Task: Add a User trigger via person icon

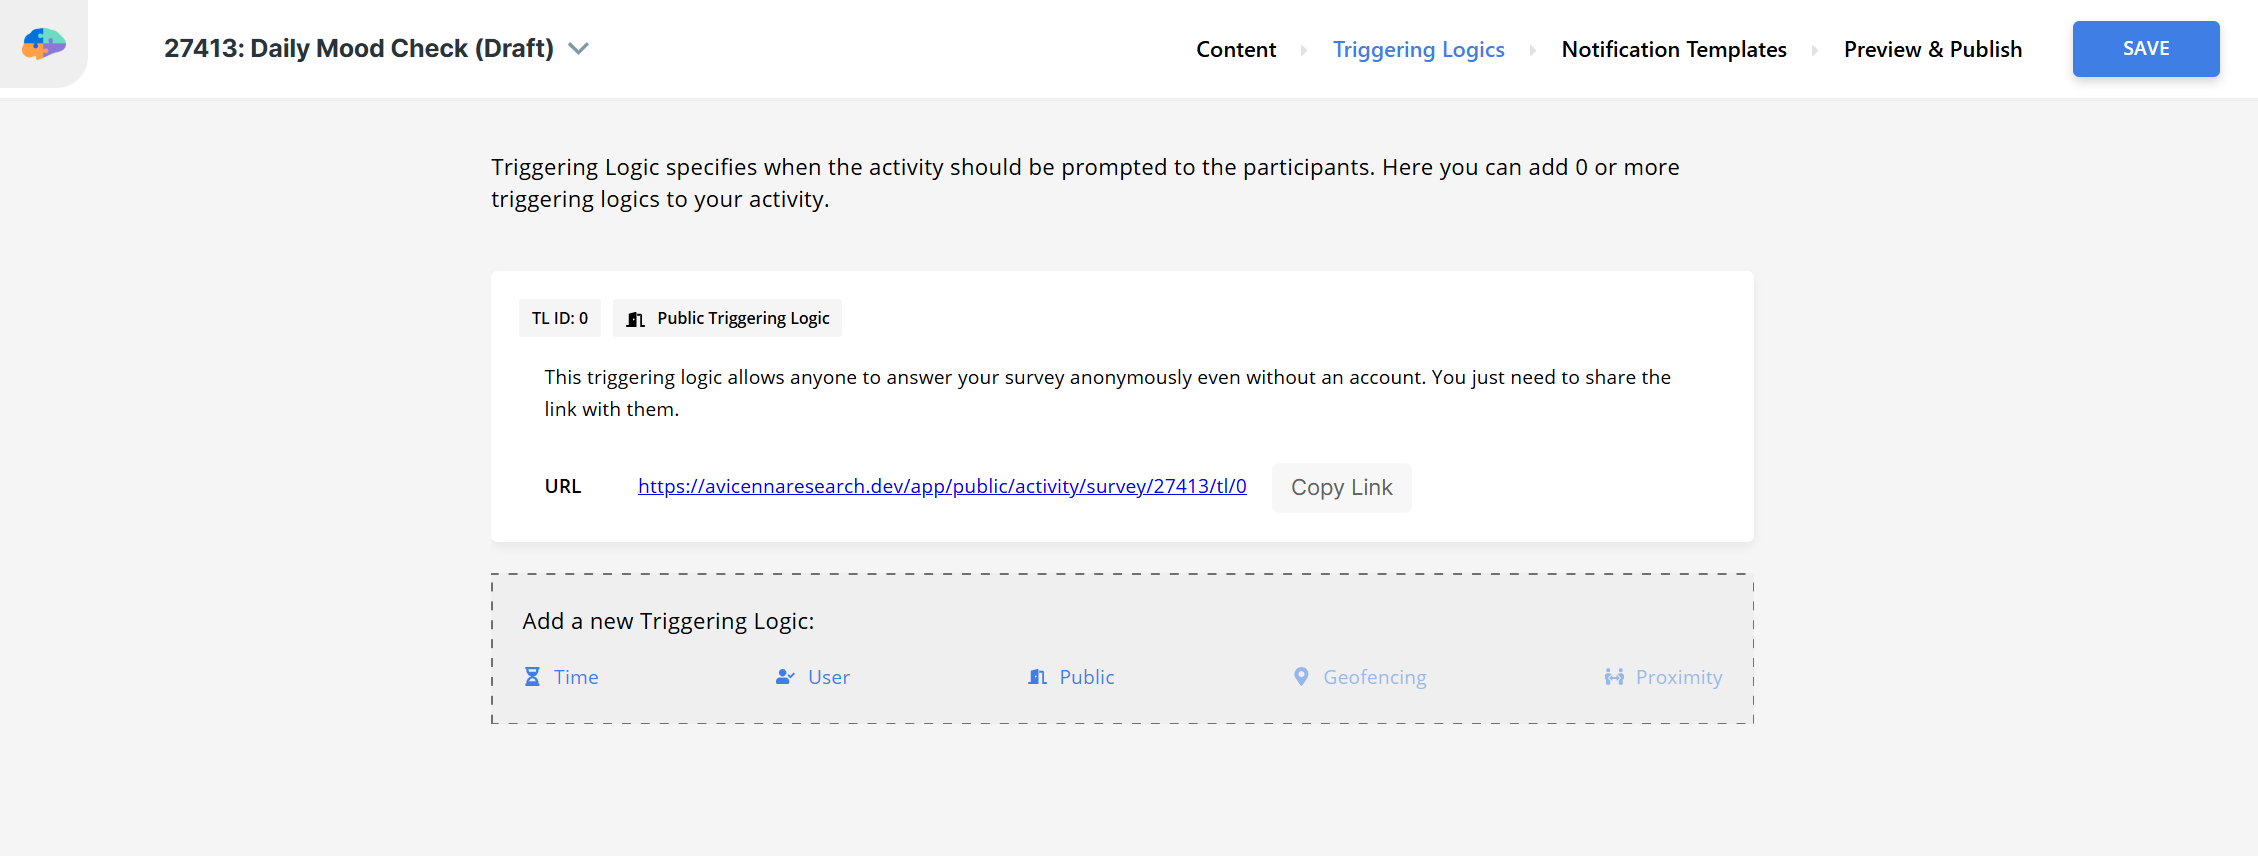Action: click(x=785, y=677)
